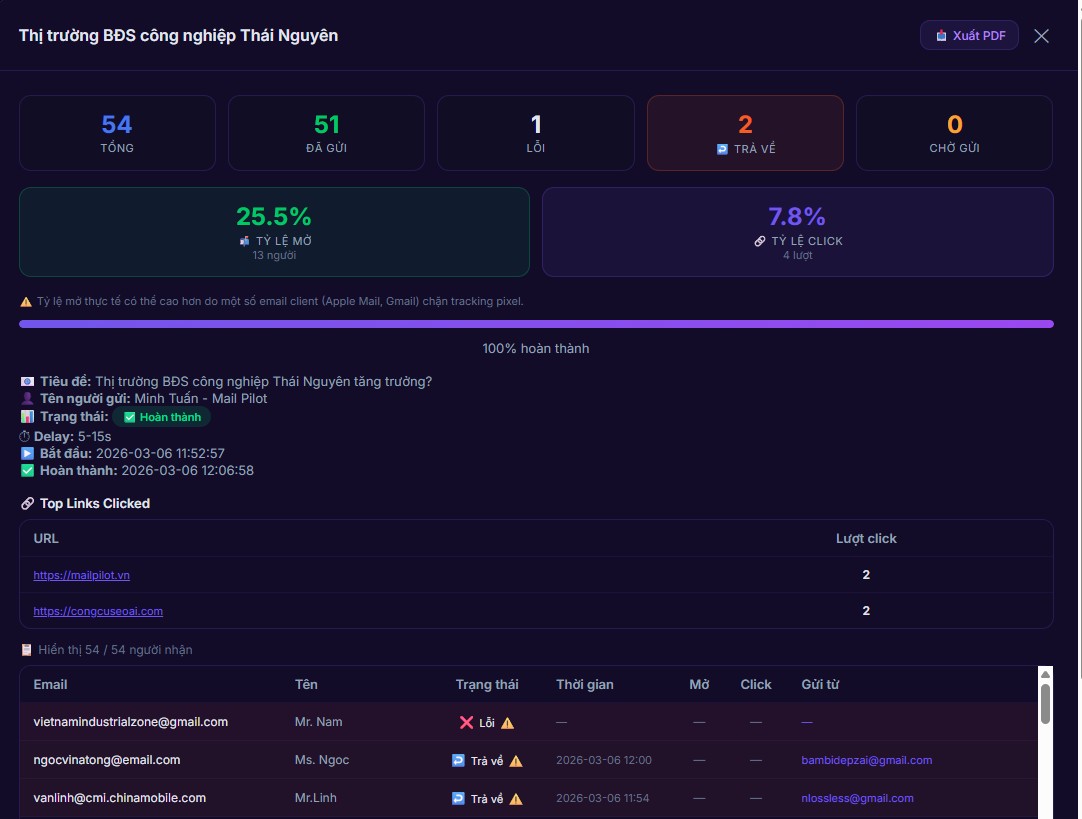1082x819 pixels.
Task: Click warning icon in Mr.Linh row
Action: click(x=516, y=799)
